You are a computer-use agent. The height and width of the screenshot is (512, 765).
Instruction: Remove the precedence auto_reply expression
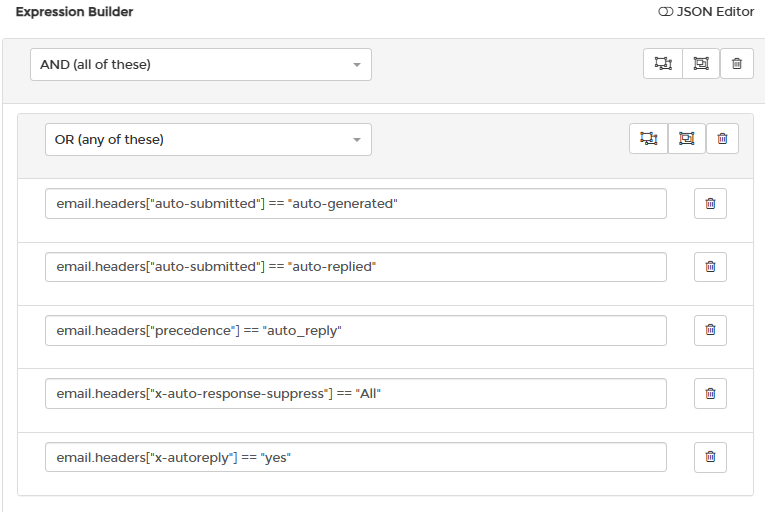(x=710, y=330)
